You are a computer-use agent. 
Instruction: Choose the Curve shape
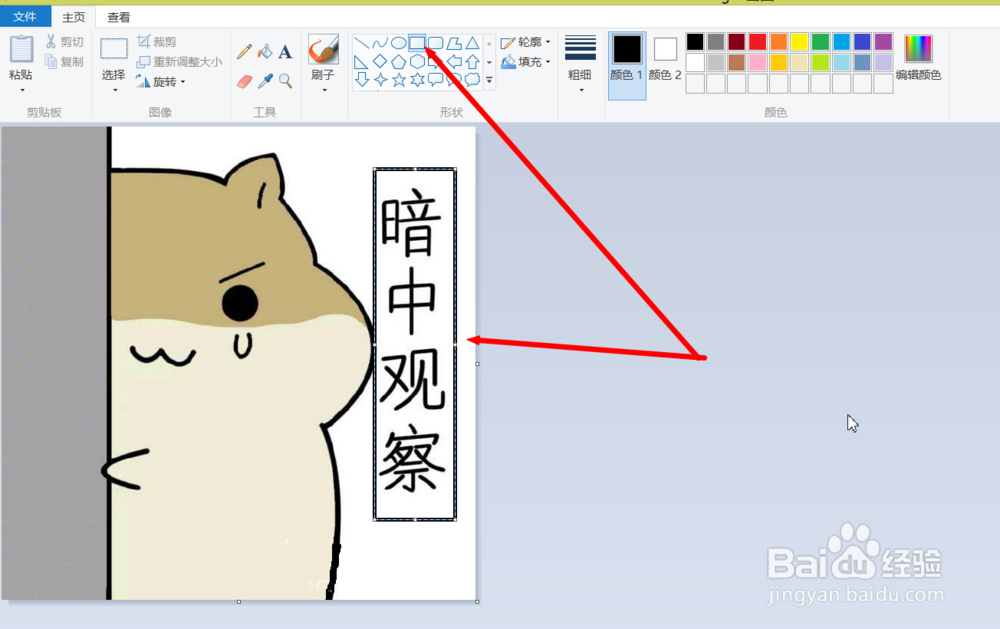[380, 43]
